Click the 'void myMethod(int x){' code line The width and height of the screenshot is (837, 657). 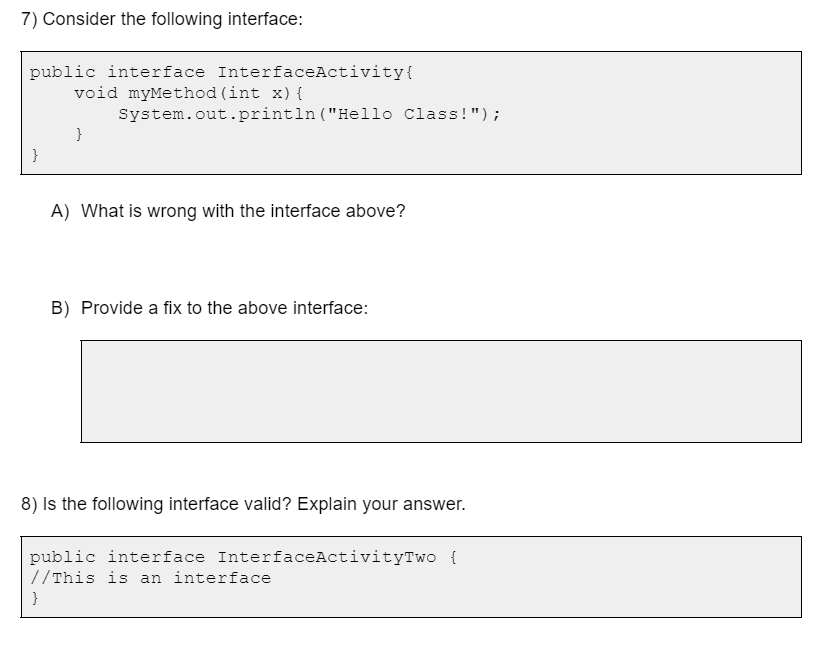(x=188, y=93)
